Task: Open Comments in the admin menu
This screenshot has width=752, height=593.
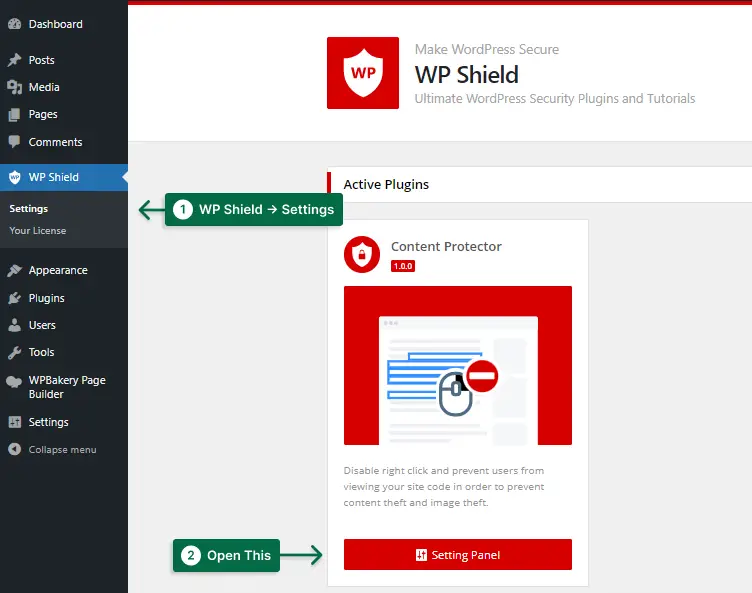Action: click(64, 142)
